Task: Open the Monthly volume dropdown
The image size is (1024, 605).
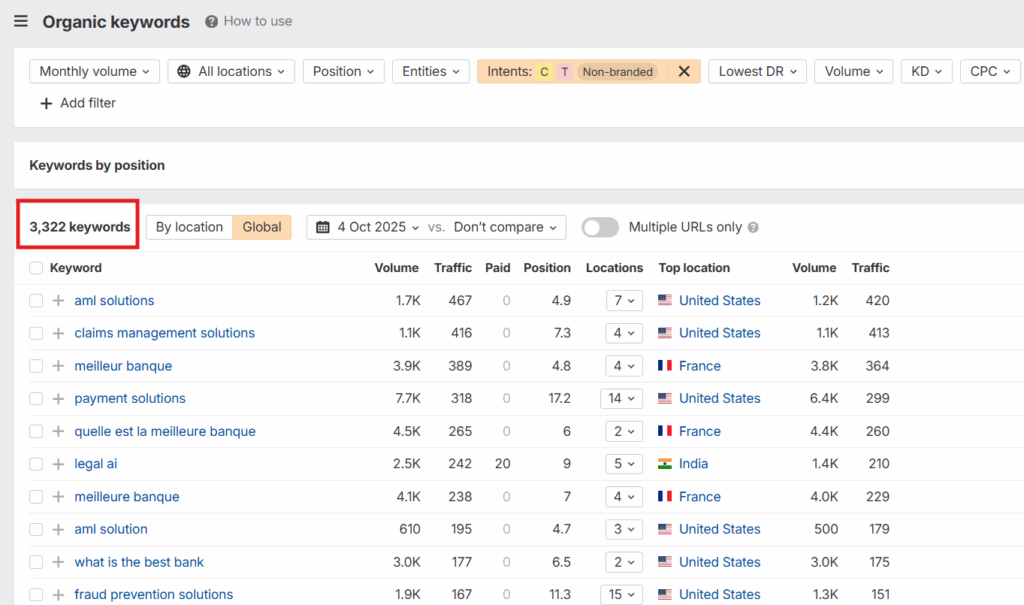Action: pos(94,71)
